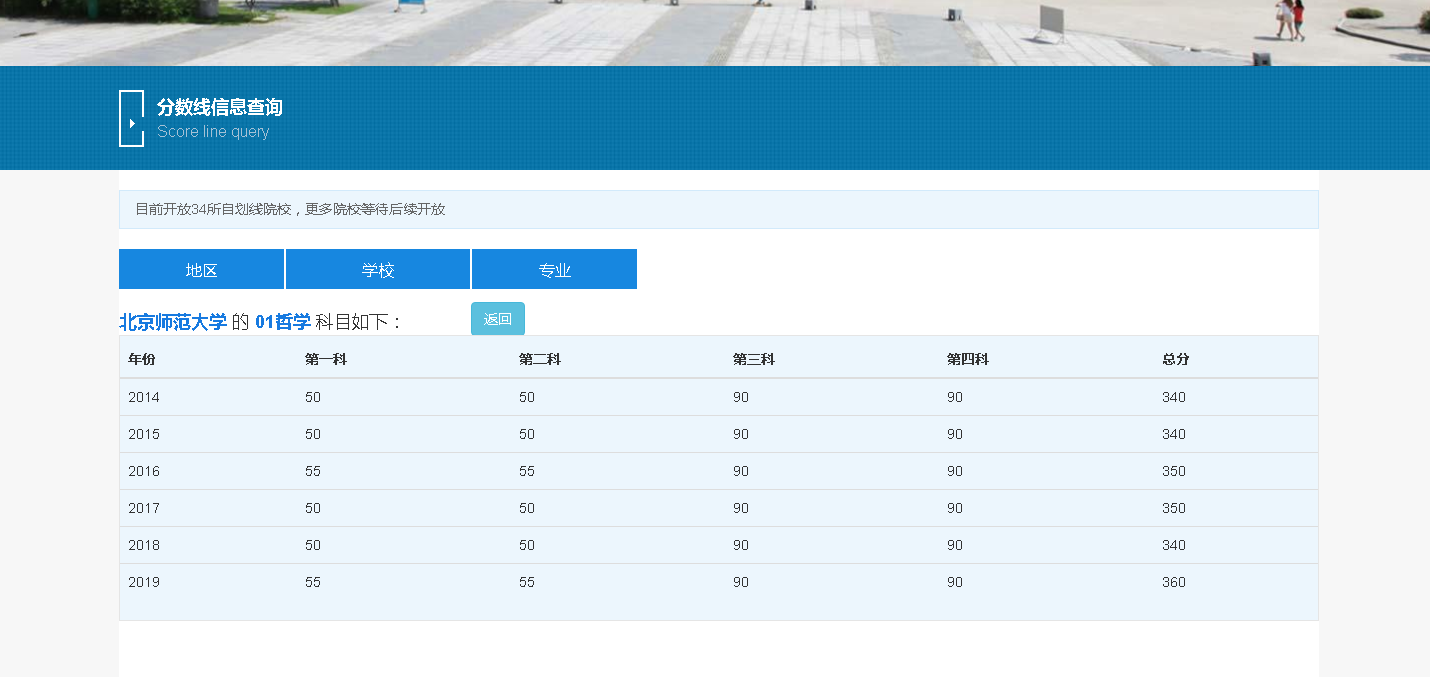
Task: Select the 2015 year cell
Action: pos(144,434)
